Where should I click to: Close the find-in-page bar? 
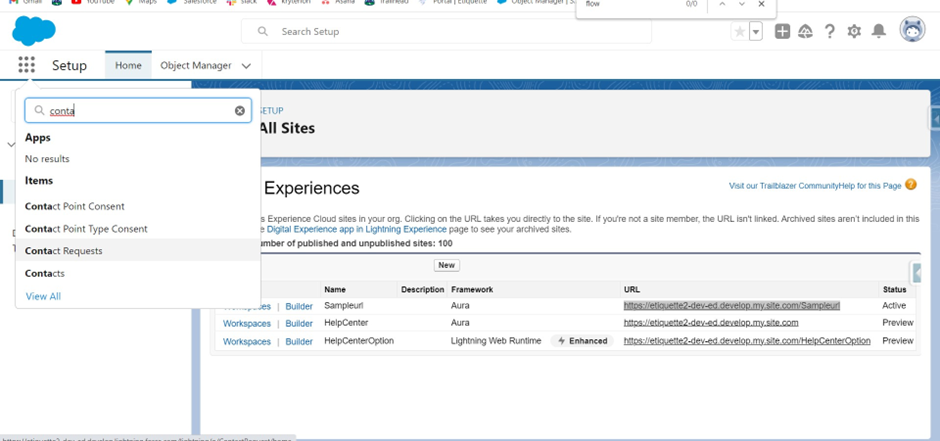tap(761, 4)
